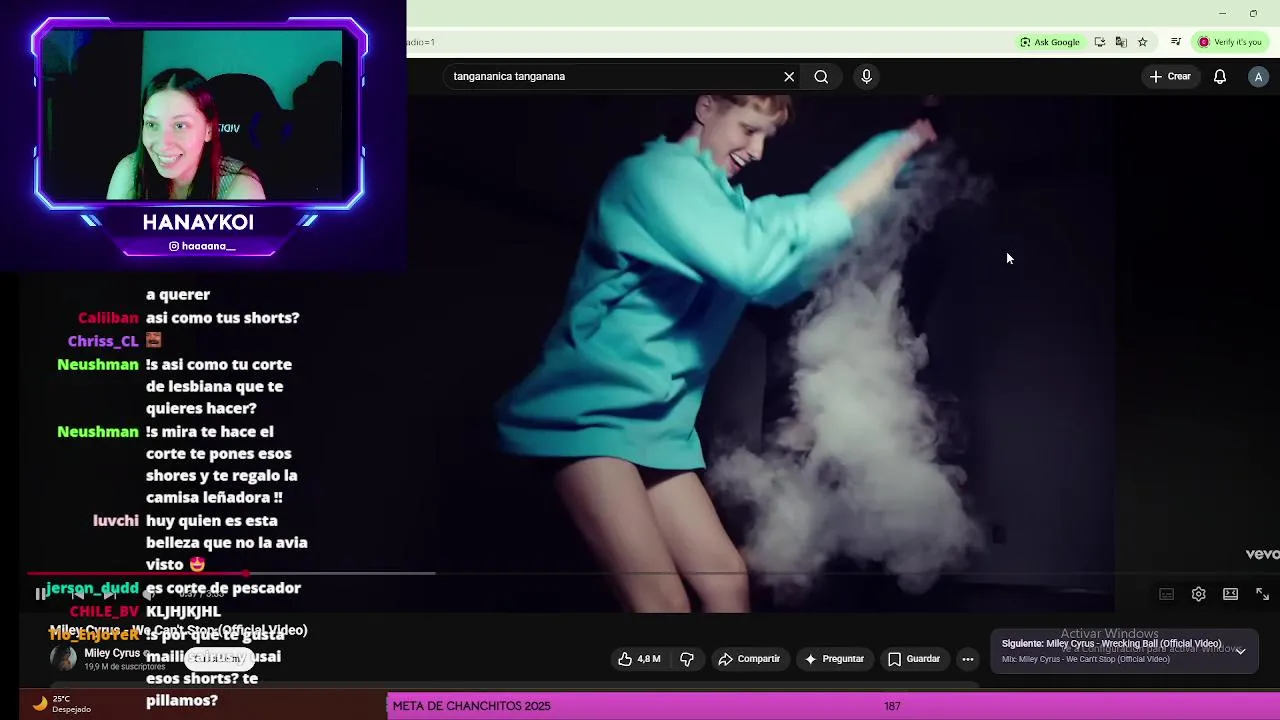
Task: Click the 'Verify it's you' profile chip
Action: point(1229,42)
